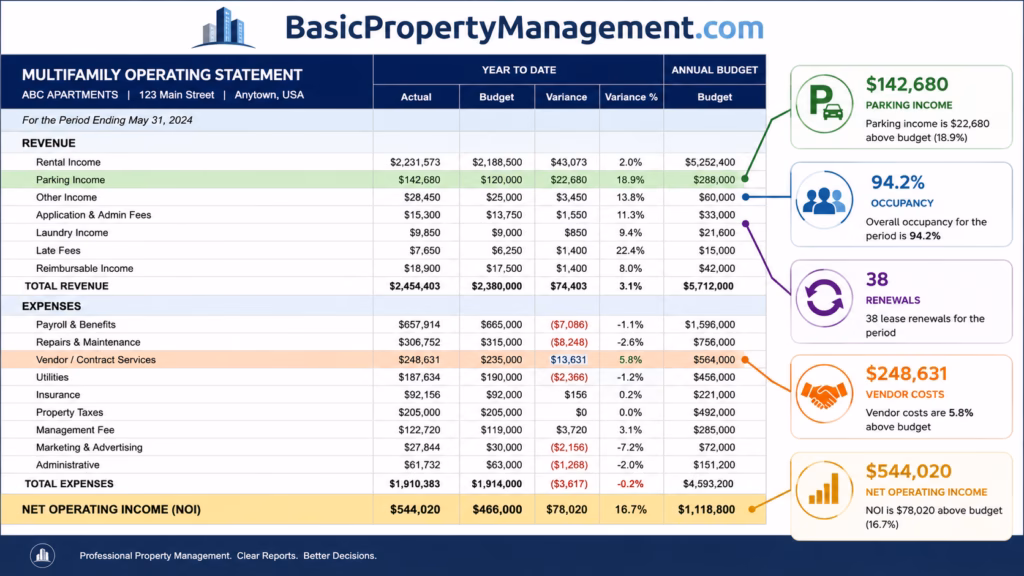Click the net operating income bar chart icon

[824, 490]
